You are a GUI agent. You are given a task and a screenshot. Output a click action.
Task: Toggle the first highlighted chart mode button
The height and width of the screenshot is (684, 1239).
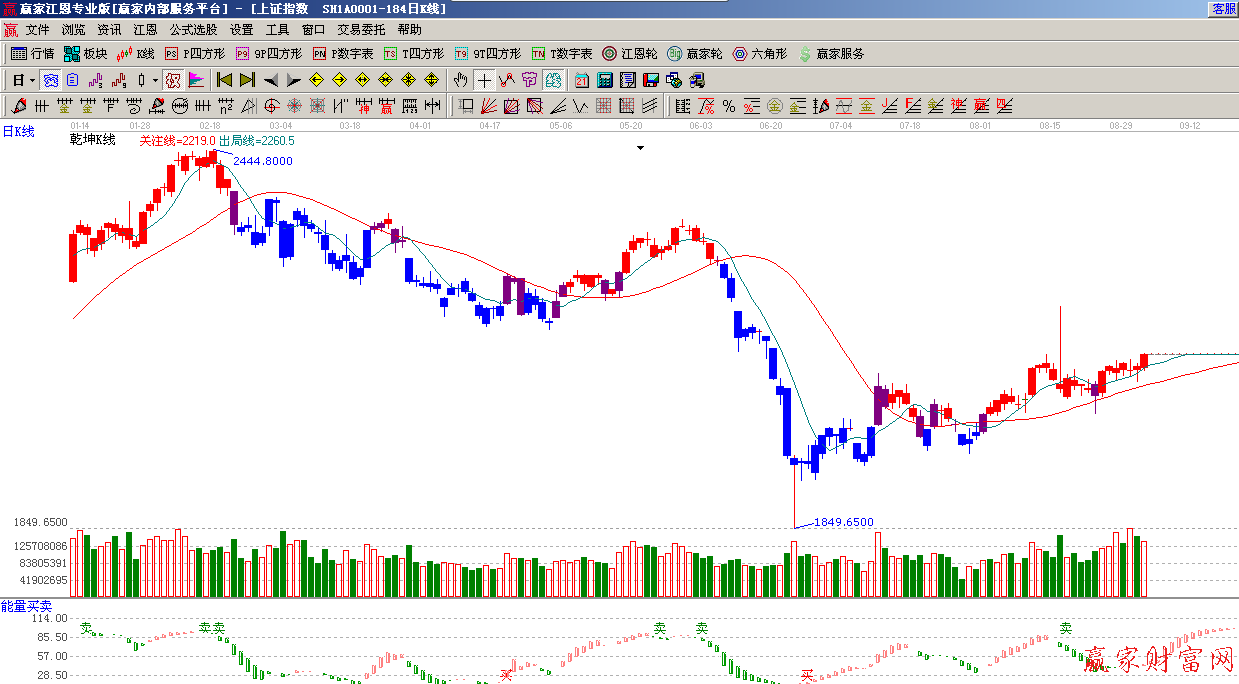(50, 80)
